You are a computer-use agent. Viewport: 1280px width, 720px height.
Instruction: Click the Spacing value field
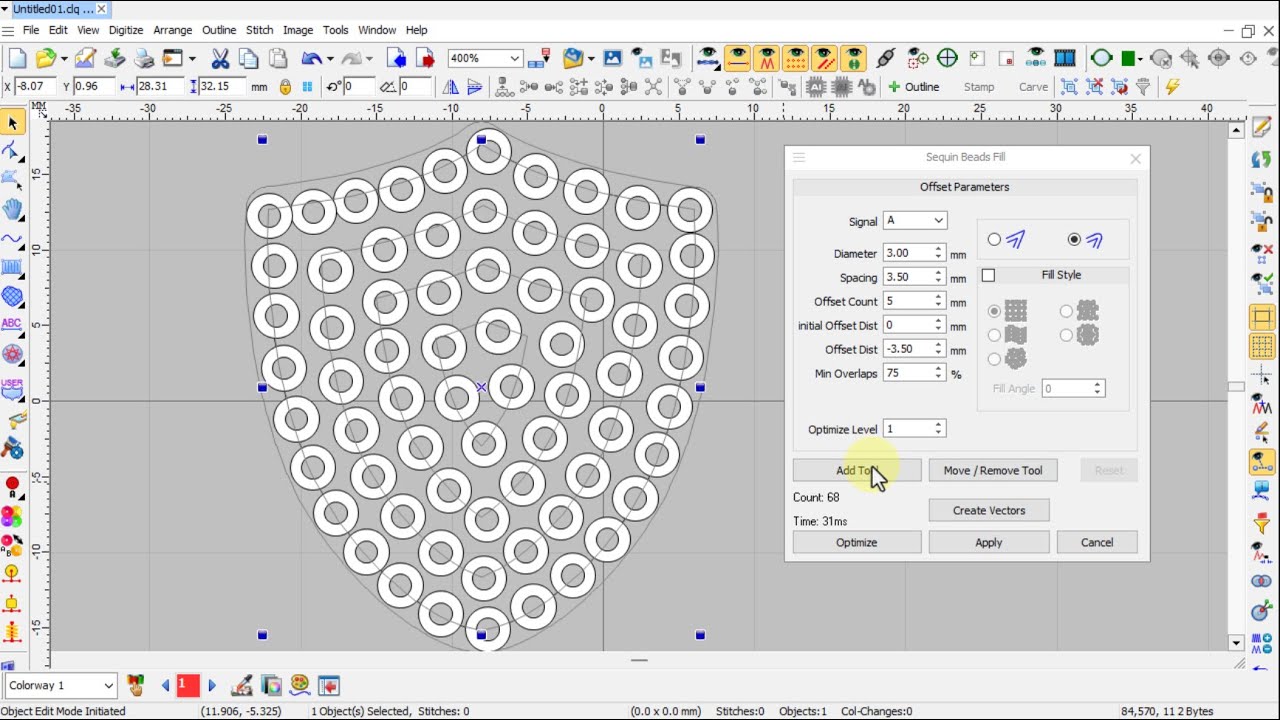coord(908,277)
